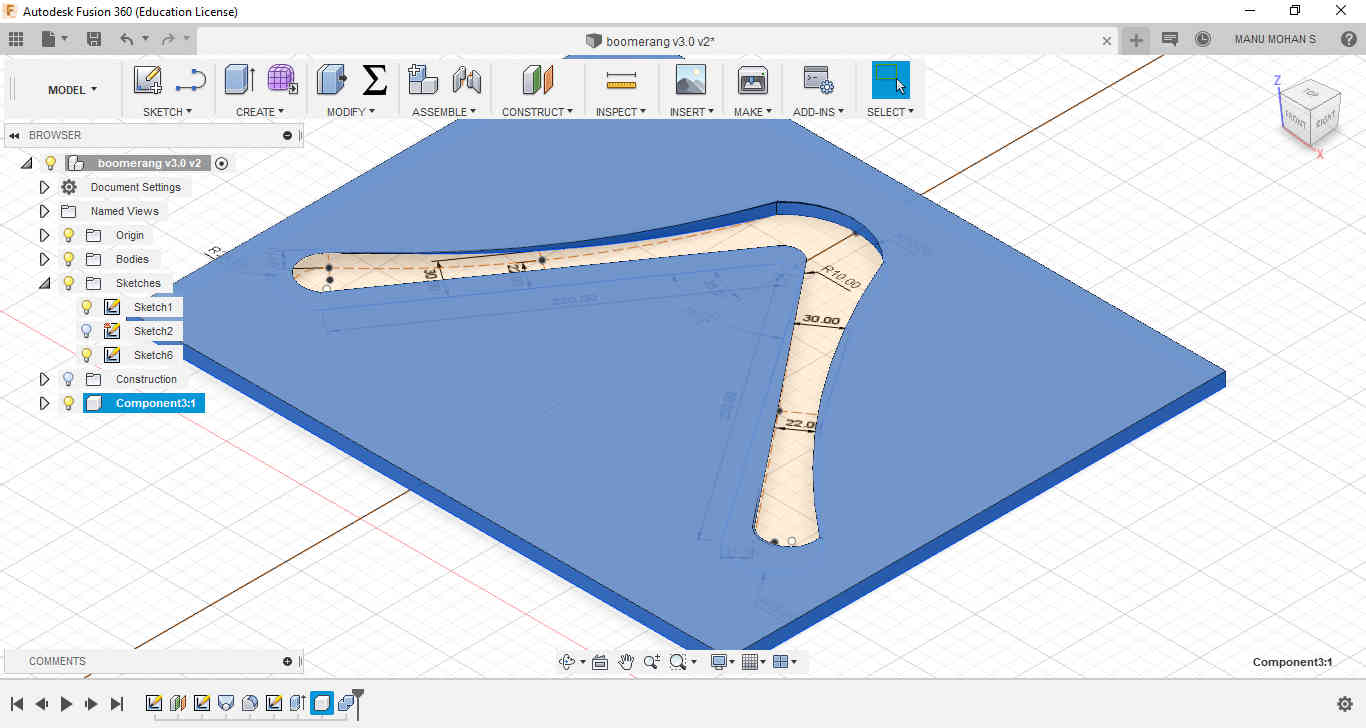Viewport: 1366px width, 728px height.
Task: Open the CREATE menu
Action: pyautogui.click(x=260, y=112)
